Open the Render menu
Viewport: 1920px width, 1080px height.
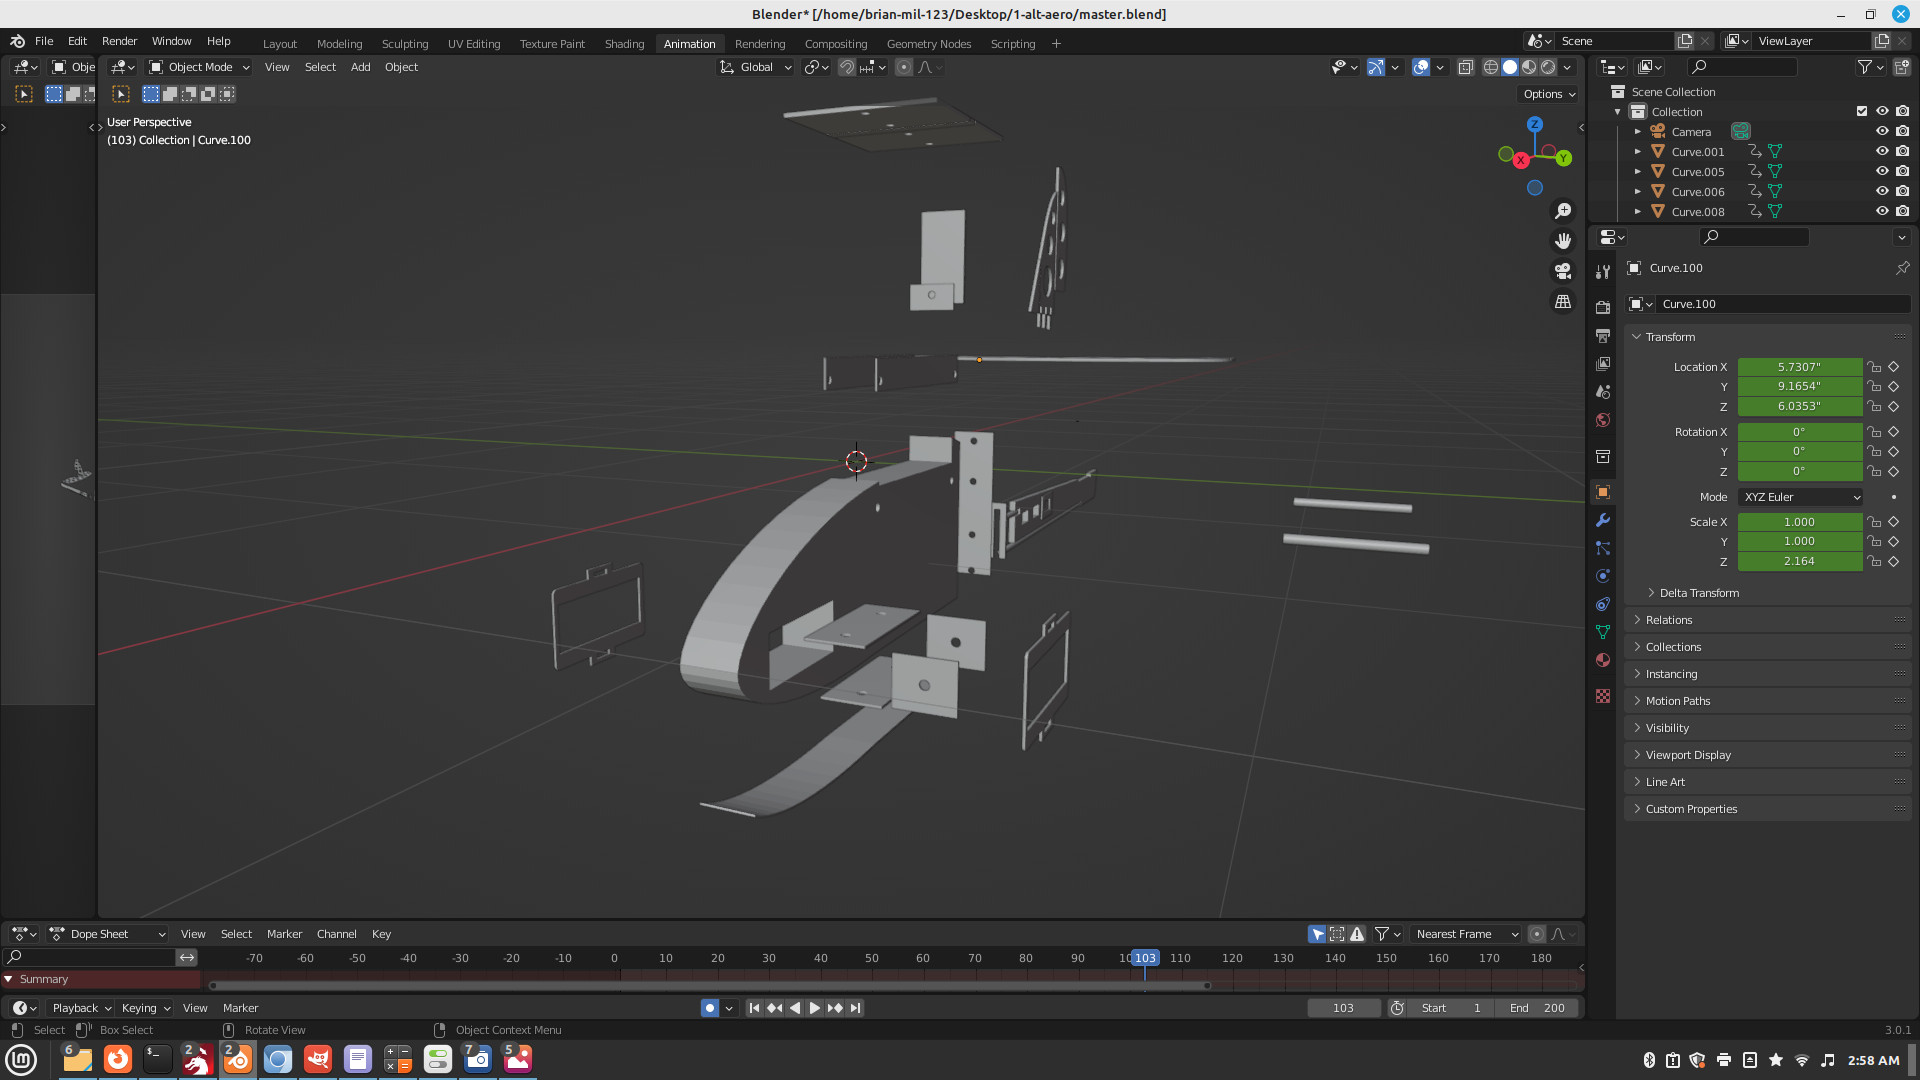point(119,41)
